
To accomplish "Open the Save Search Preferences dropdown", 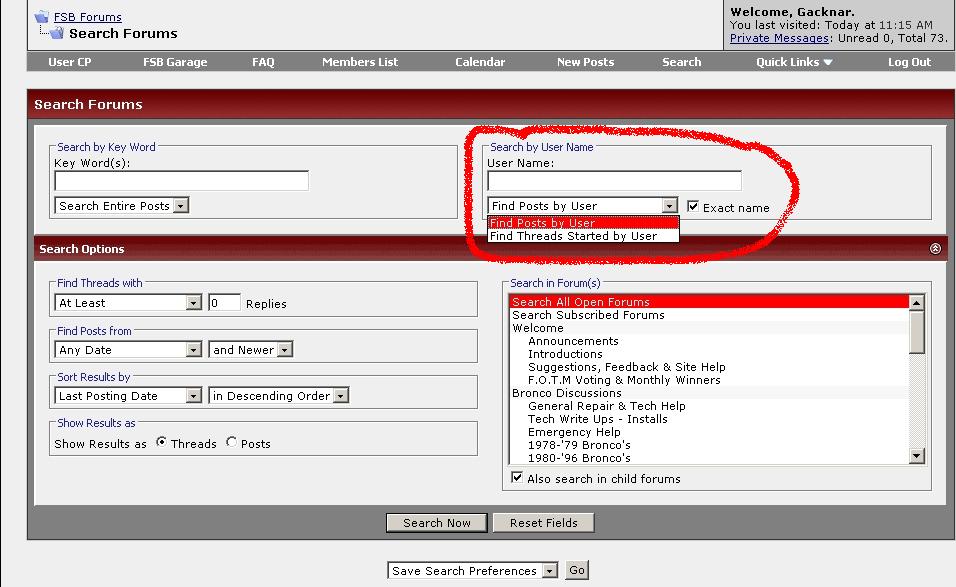I will (473, 571).
